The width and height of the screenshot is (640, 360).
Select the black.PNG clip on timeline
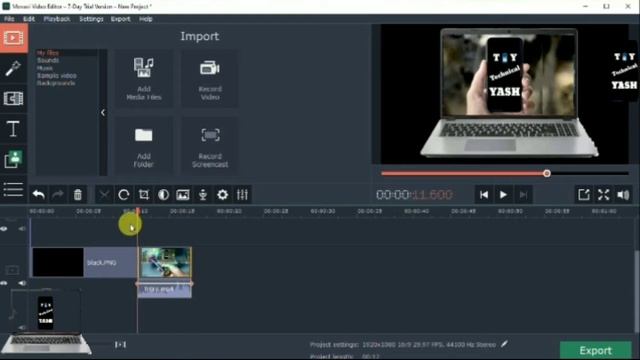point(84,262)
